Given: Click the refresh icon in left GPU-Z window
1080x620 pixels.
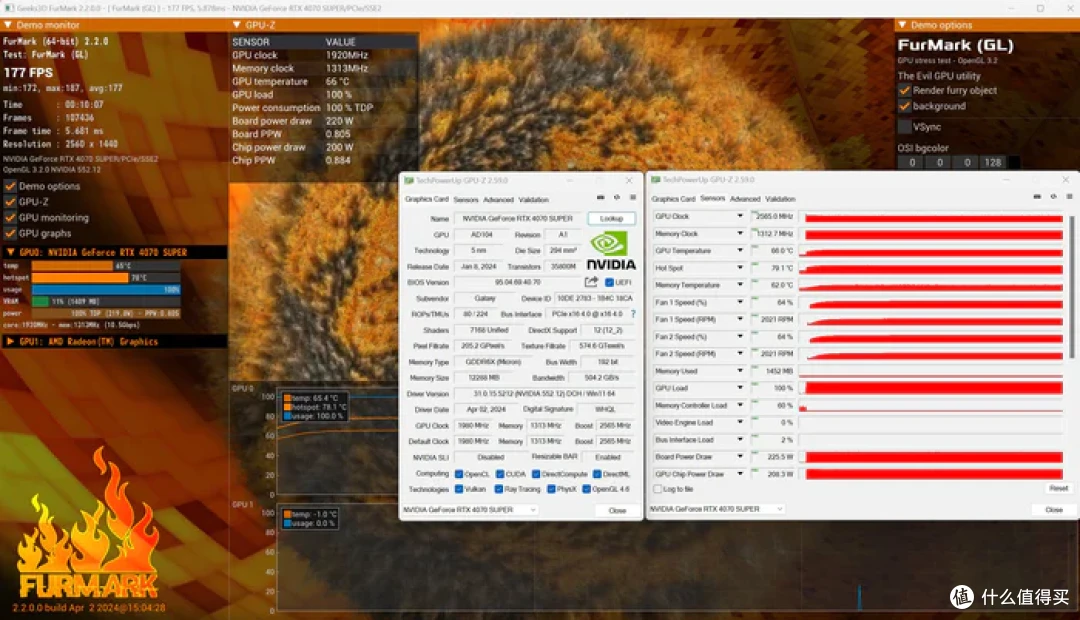Looking at the screenshot, I should click(617, 198).
